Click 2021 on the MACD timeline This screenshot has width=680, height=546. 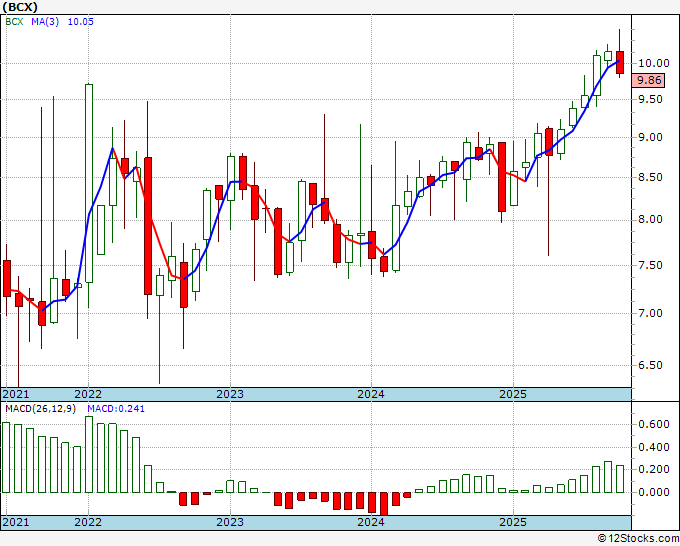[16, 522]
